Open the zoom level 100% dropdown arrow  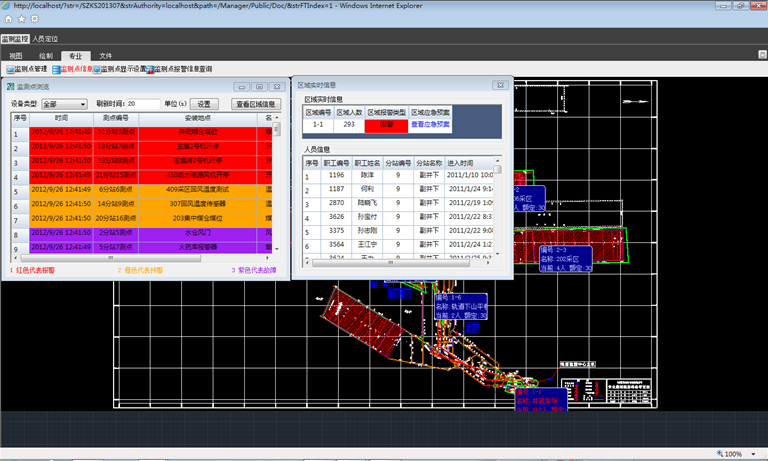tap(755, 453)
